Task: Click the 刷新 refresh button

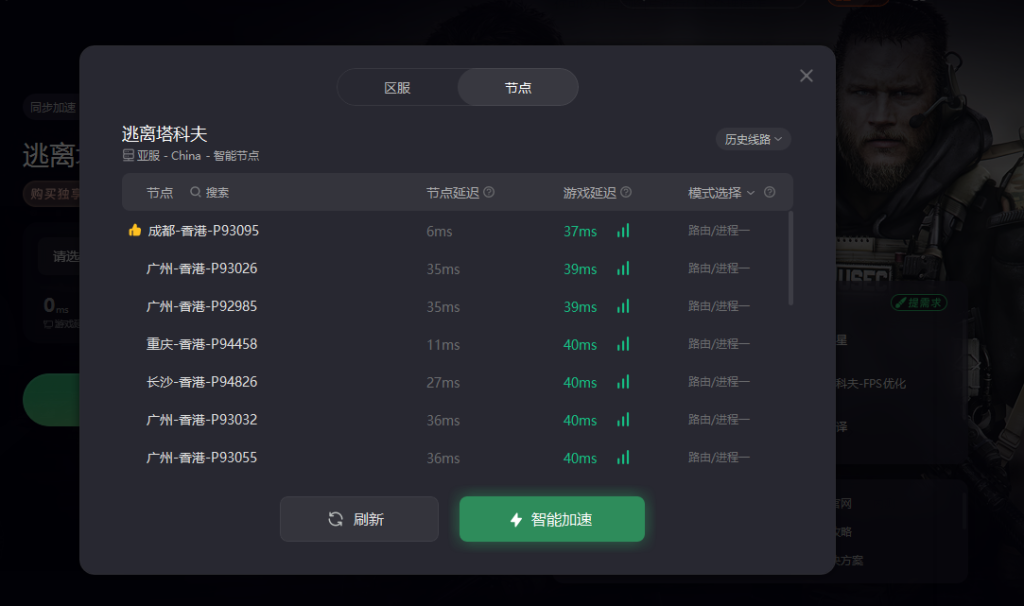Action: (x=359, y=519)
